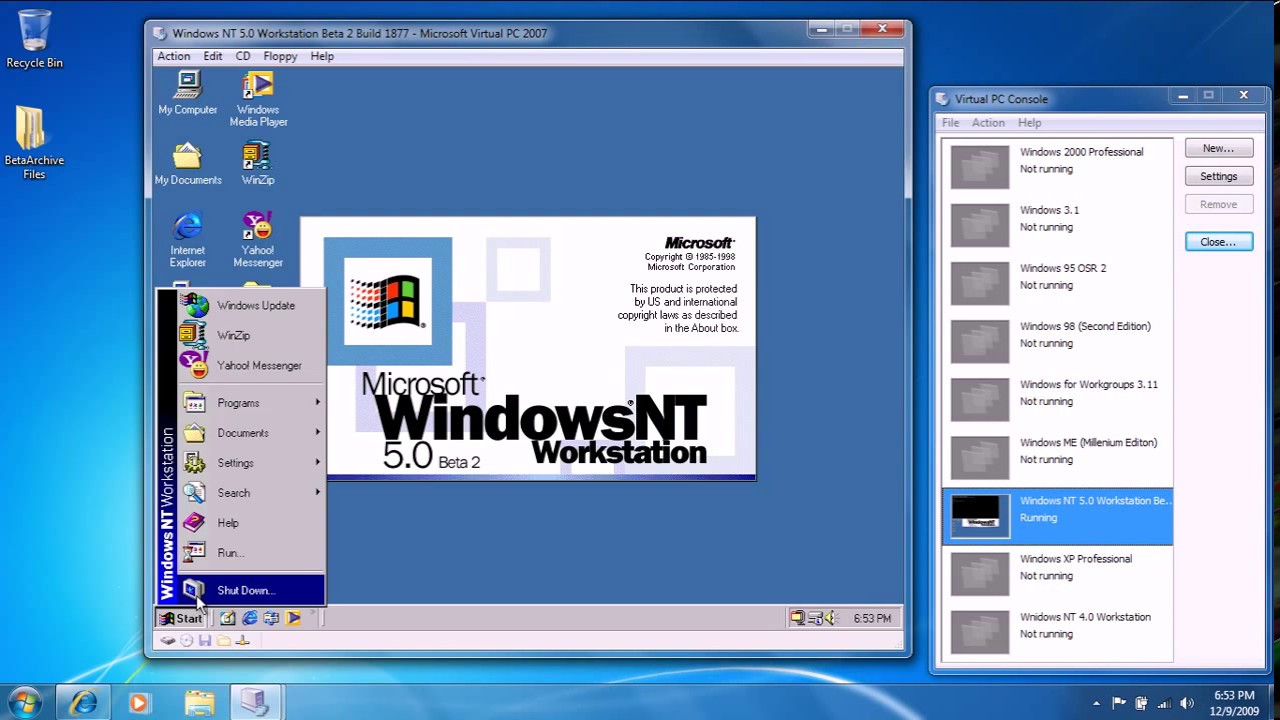The height and width of the screenshot is (720, 1280).
Task: Click host taskbar clock showing 12/9/2009
Action: tap(1235, 703)
